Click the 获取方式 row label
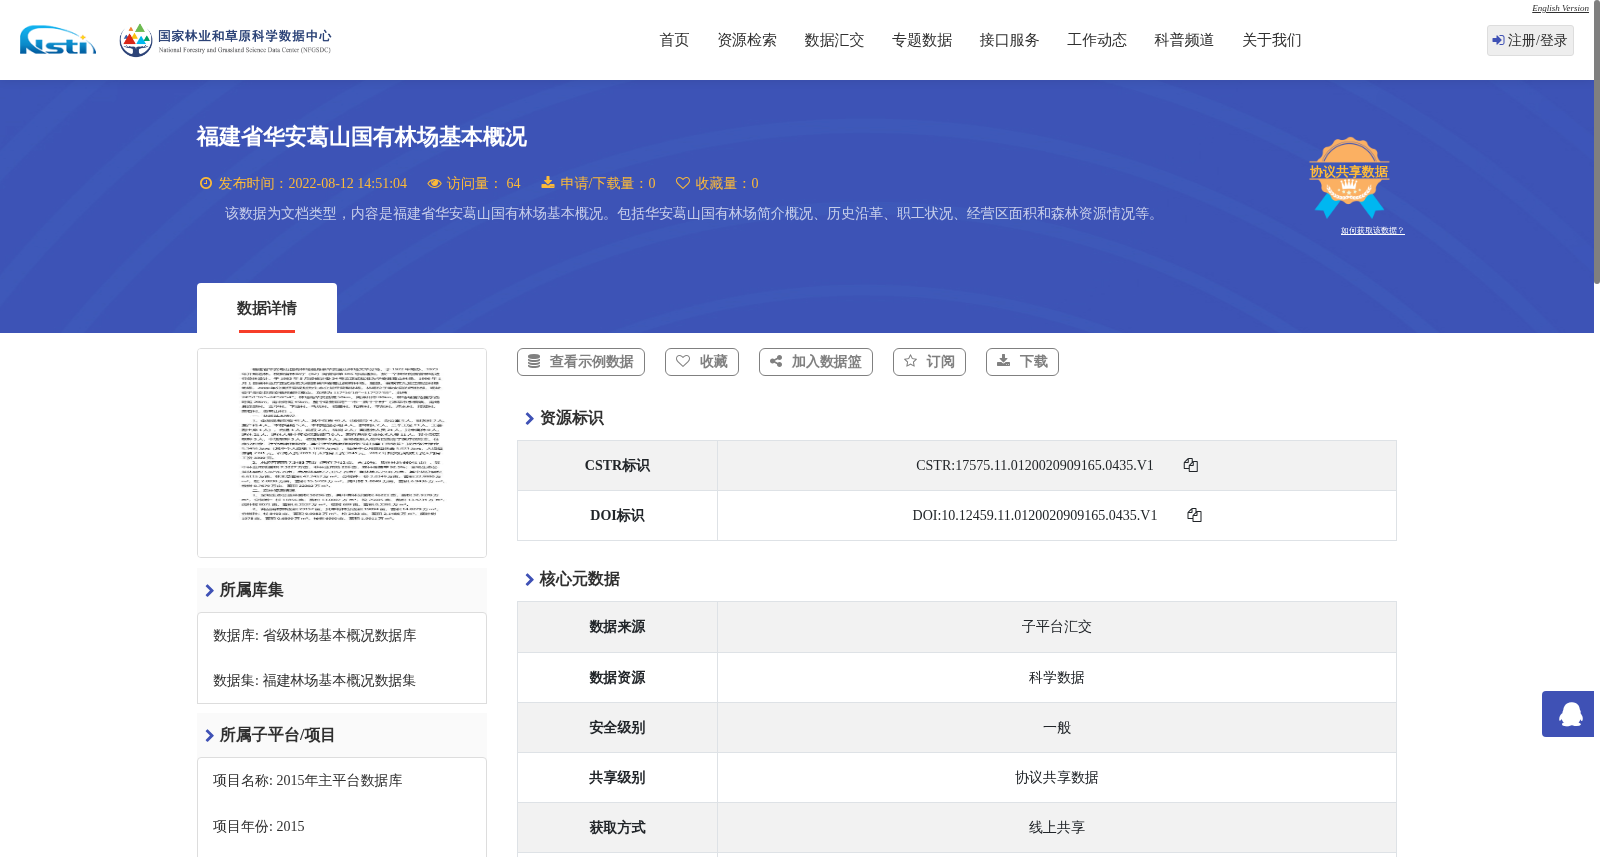 coord(617,828)
